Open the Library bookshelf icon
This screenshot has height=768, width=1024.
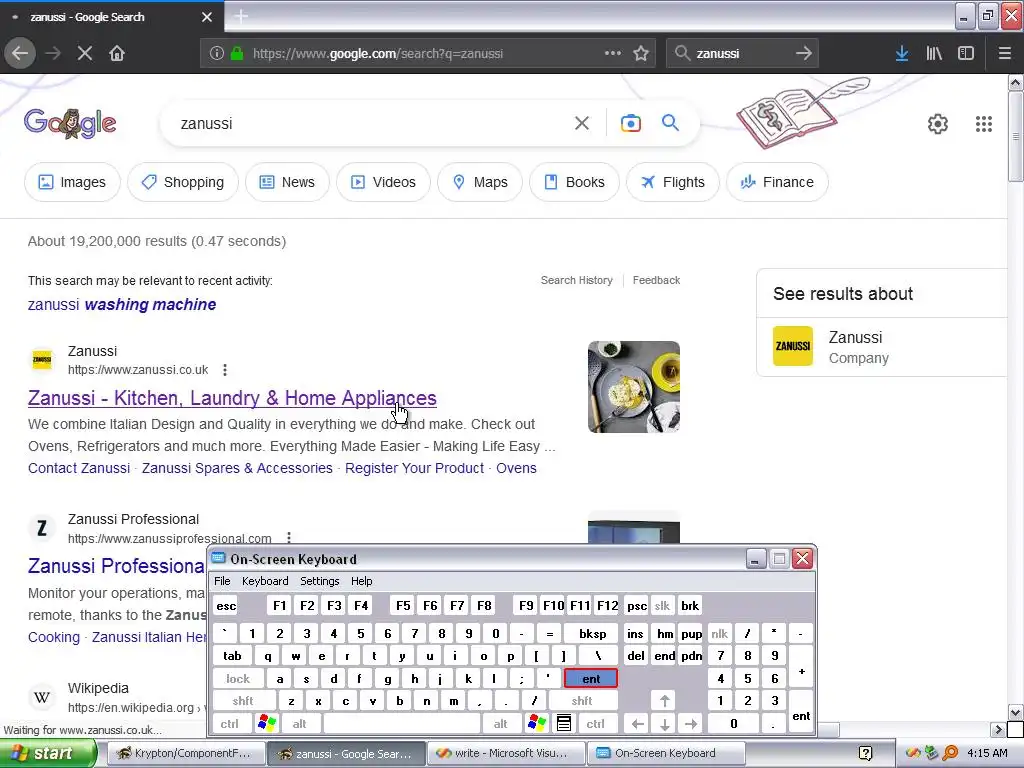pyautogui.click(x=934, y=53)
